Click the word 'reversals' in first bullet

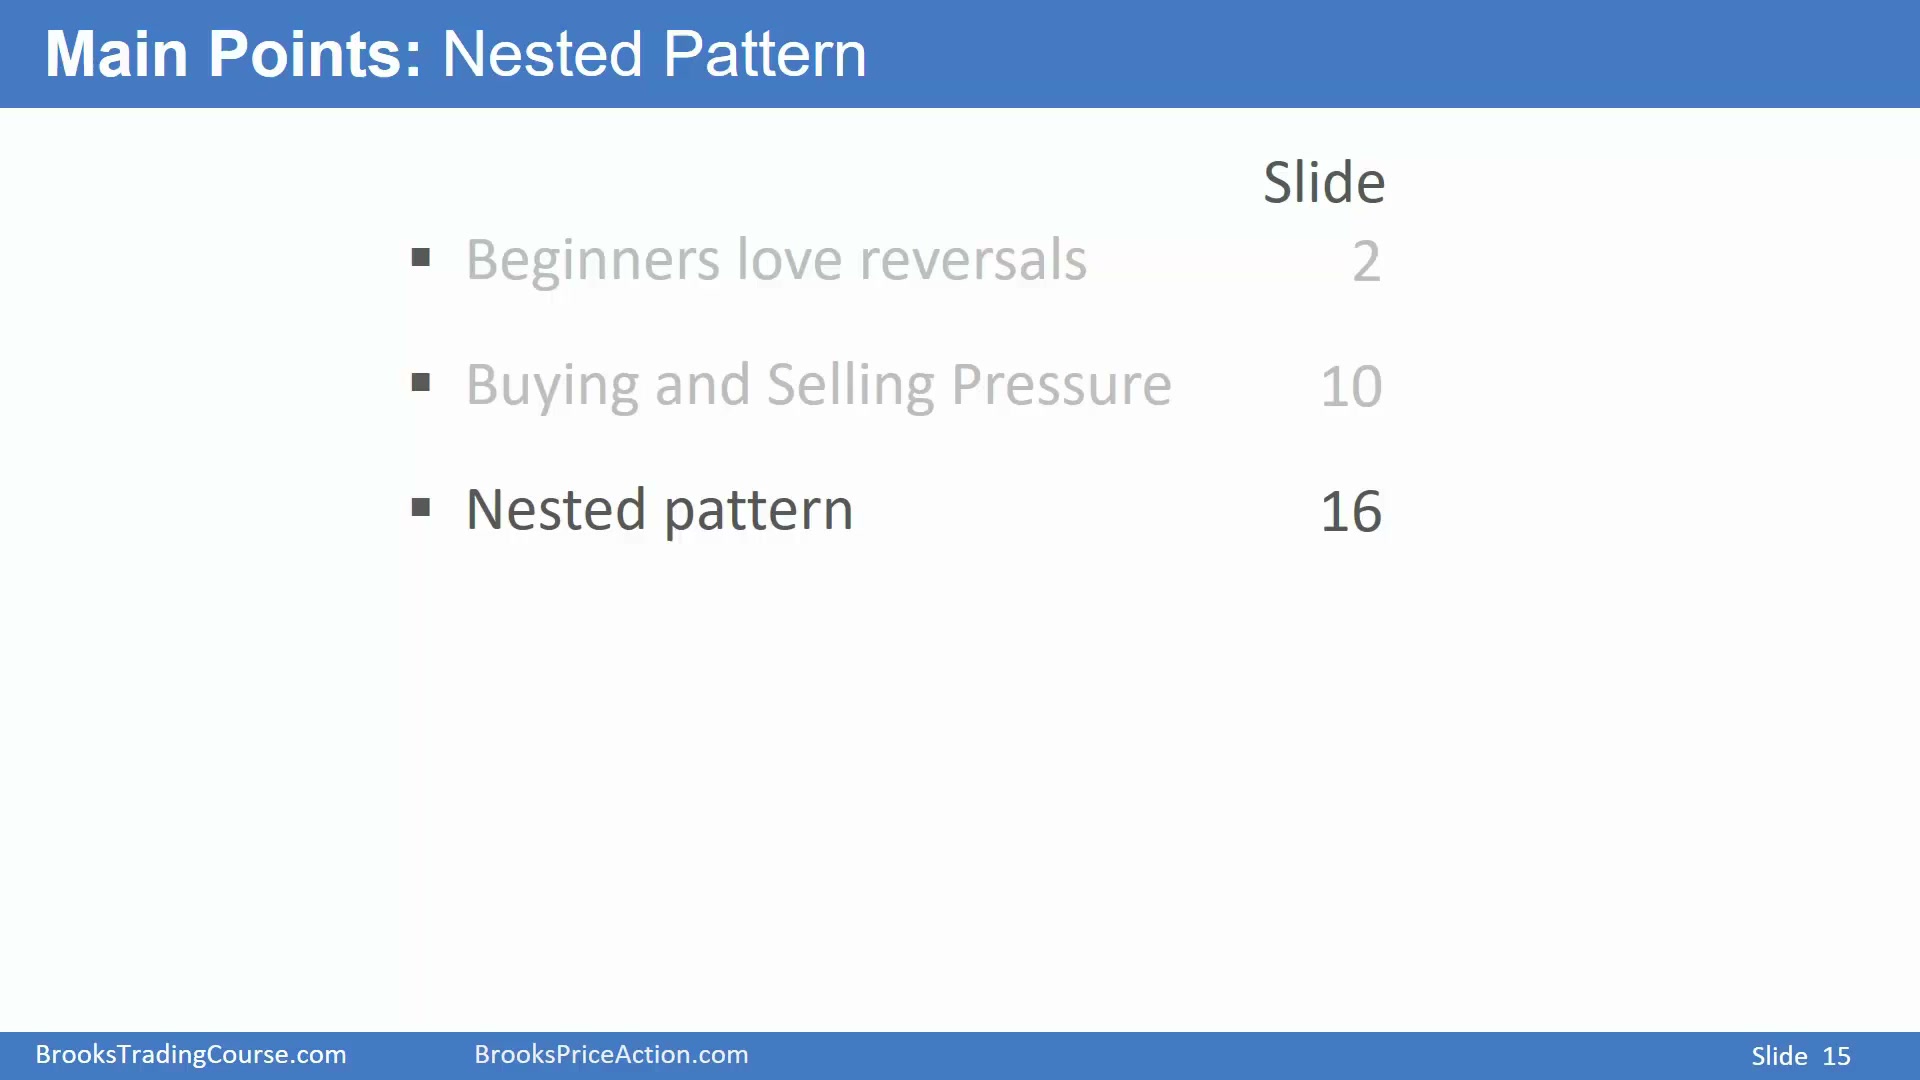tap(973, 260)
